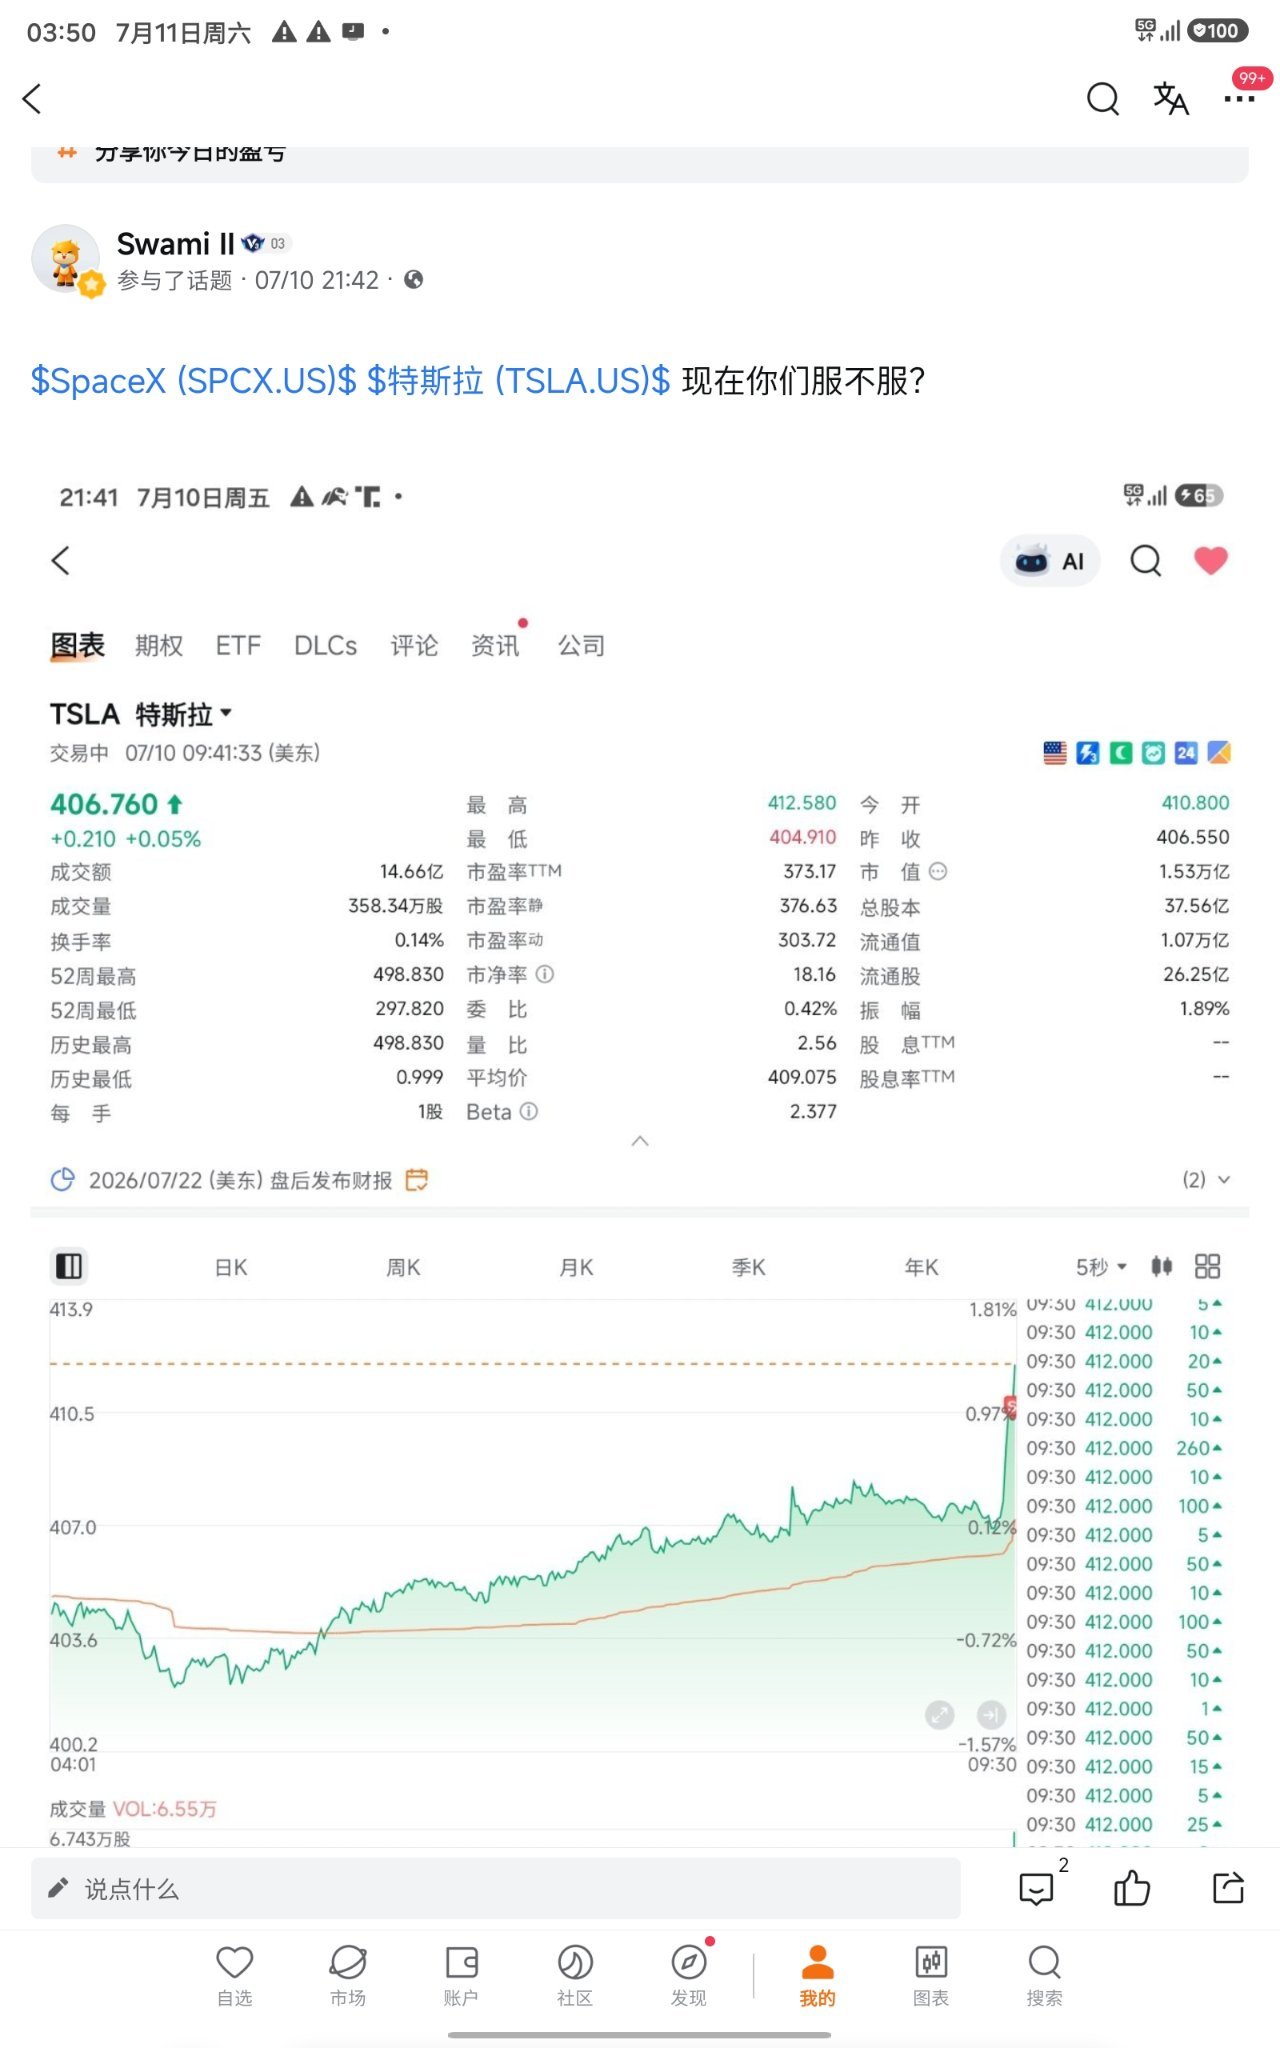The image size is (1280, 2048).
Task: Switch chart to 日K
Action: tap(231, 1268)
